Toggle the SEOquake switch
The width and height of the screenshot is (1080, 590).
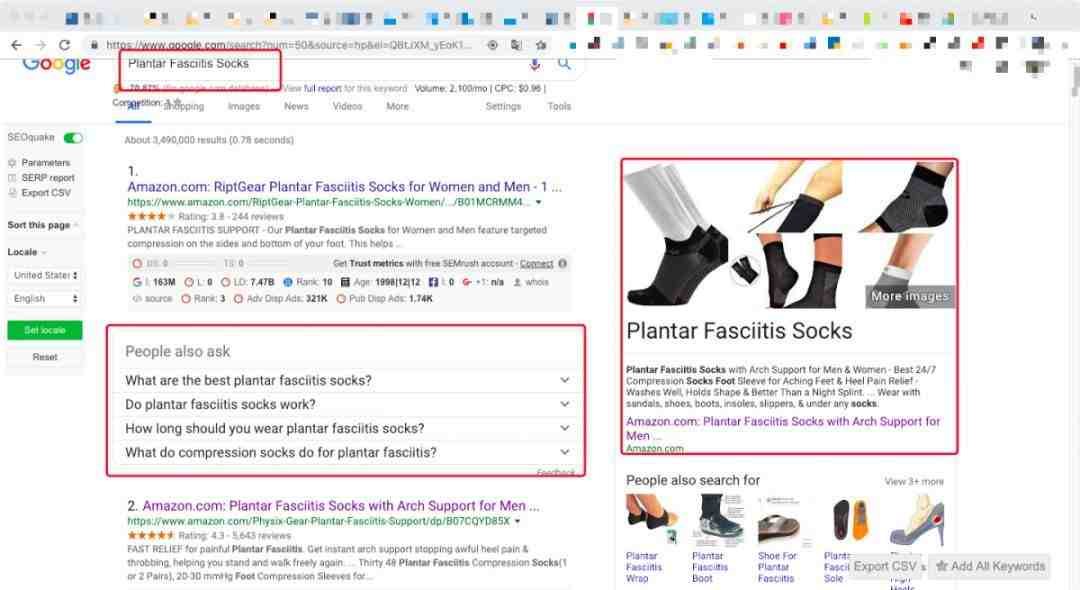tap(73, 138)
